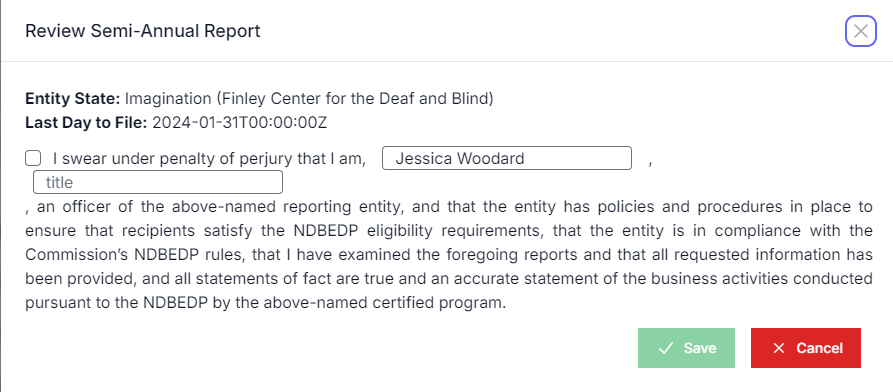893x392 pixels.
Task: Click the 'Review Semi-Annual Report' heading
Action: point(142,31)
